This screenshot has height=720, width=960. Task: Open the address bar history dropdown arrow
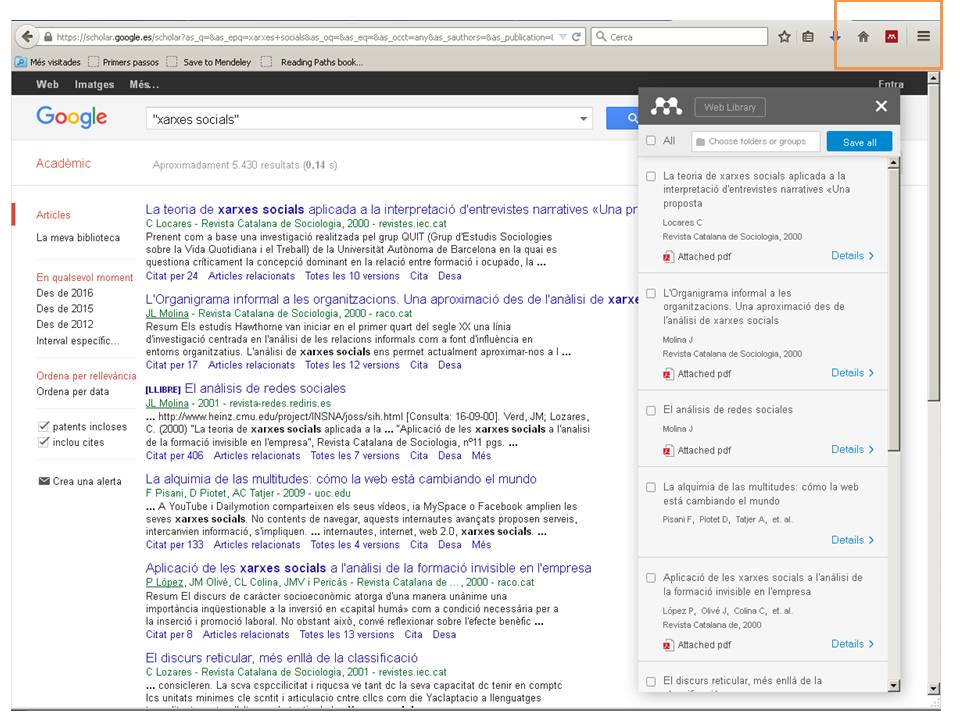pos(563,37)
